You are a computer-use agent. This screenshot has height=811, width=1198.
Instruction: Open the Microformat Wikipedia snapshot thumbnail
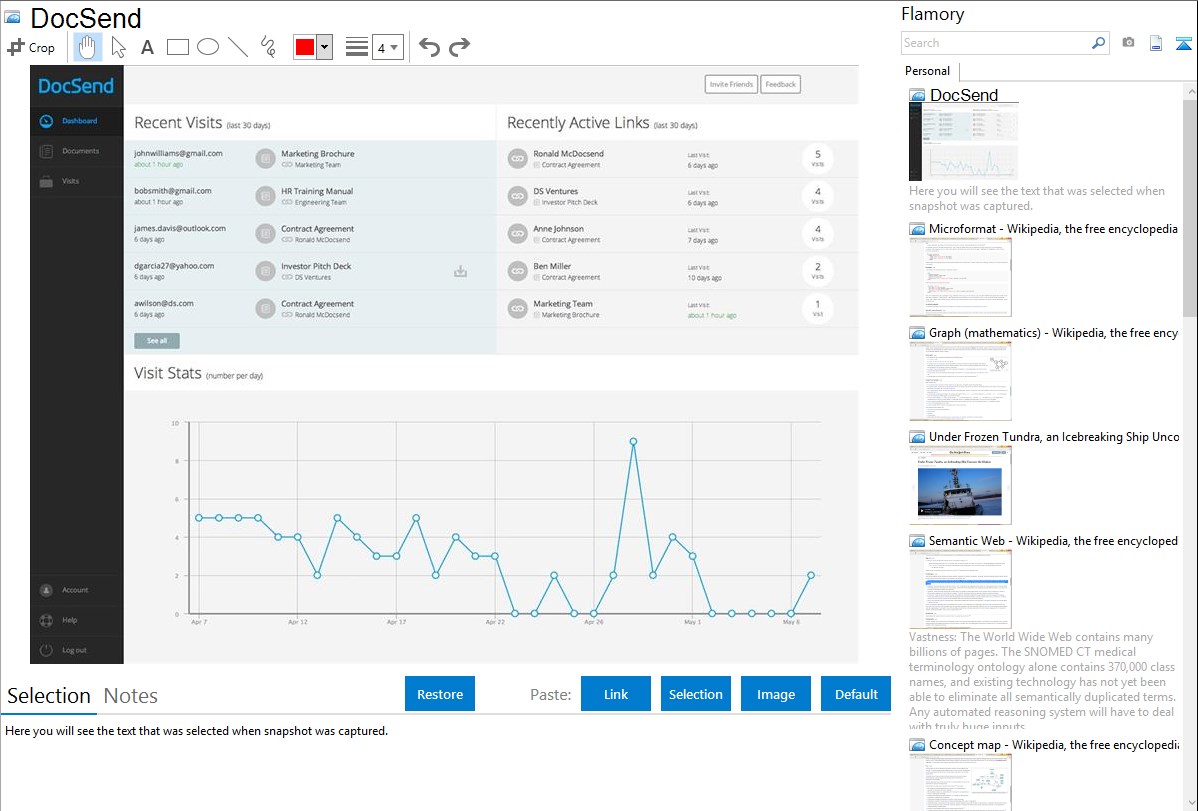(x=960, y=277)
